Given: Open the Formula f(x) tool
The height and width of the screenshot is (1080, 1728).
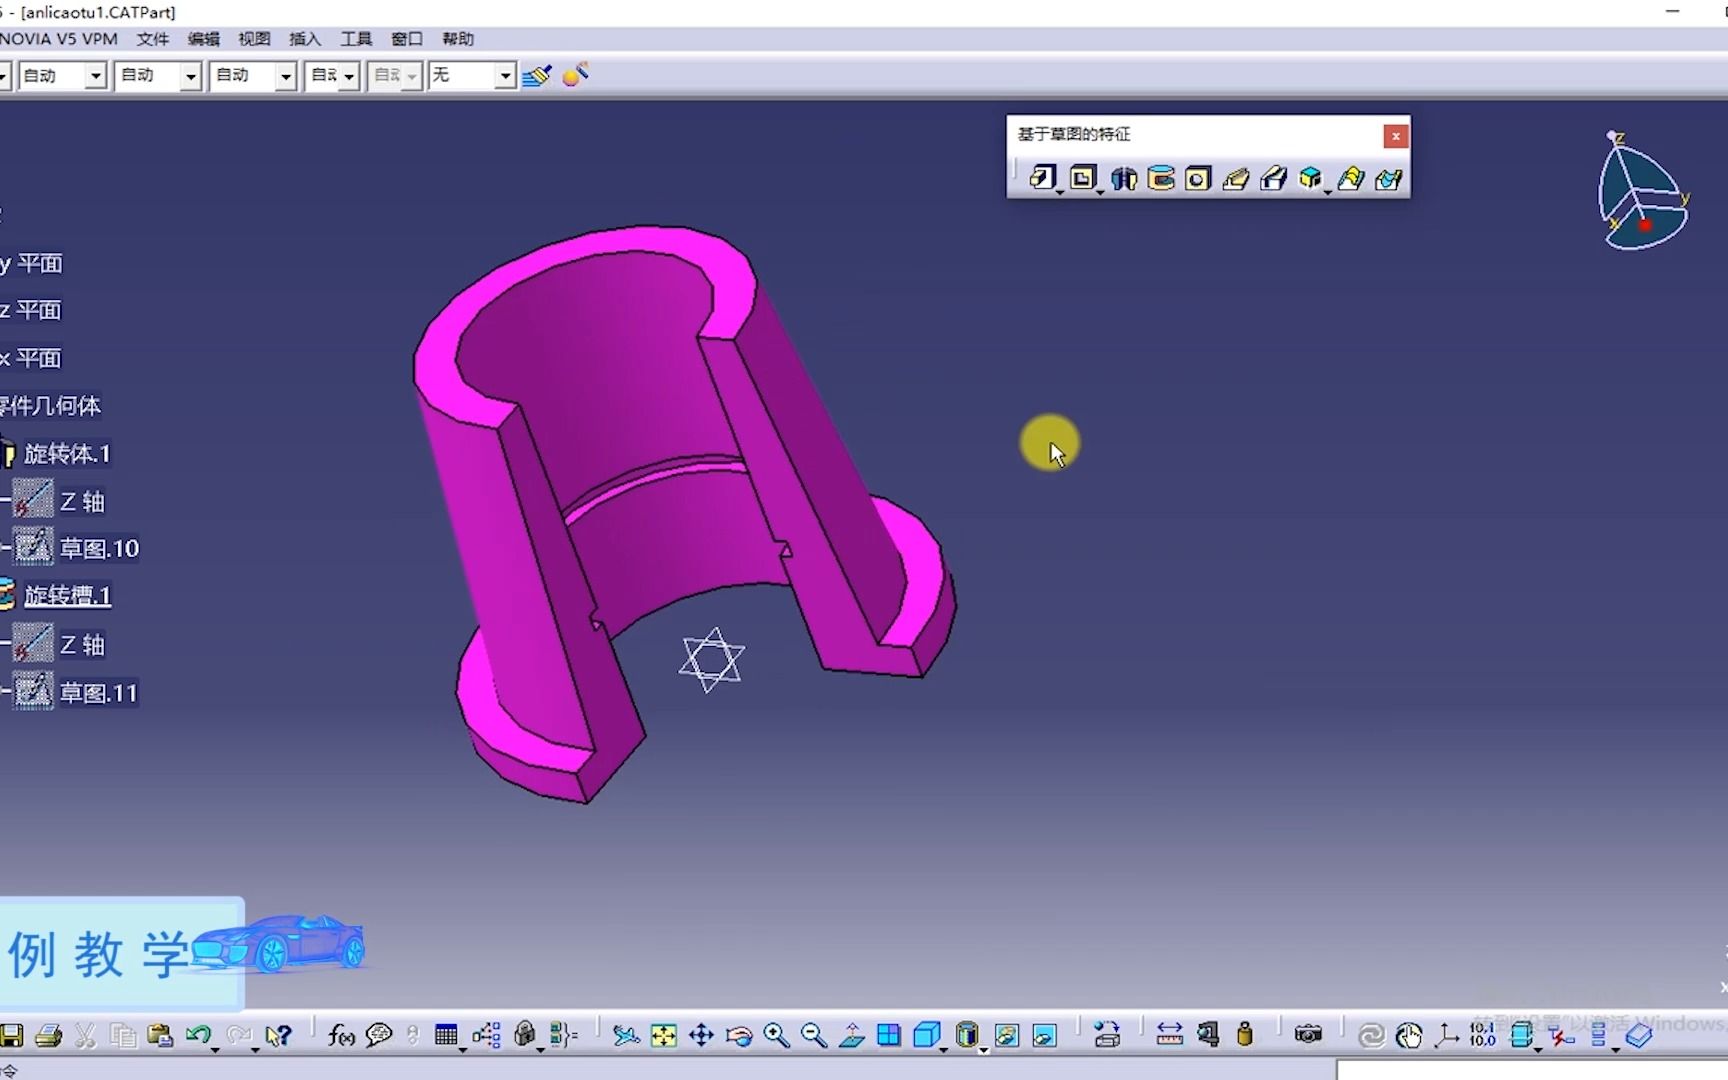Looking at the screenshot, I should click(x=341, y=1036).
